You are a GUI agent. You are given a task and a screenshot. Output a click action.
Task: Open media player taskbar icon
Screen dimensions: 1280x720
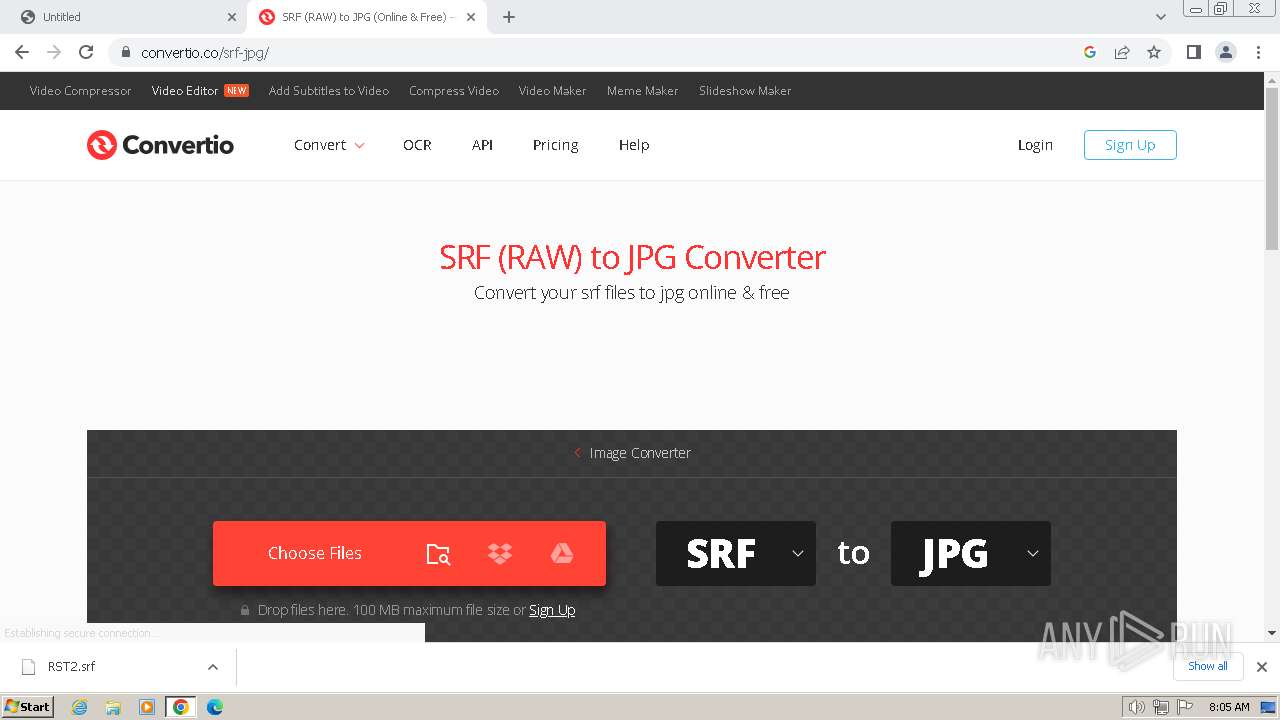click(x=147, y=707)
